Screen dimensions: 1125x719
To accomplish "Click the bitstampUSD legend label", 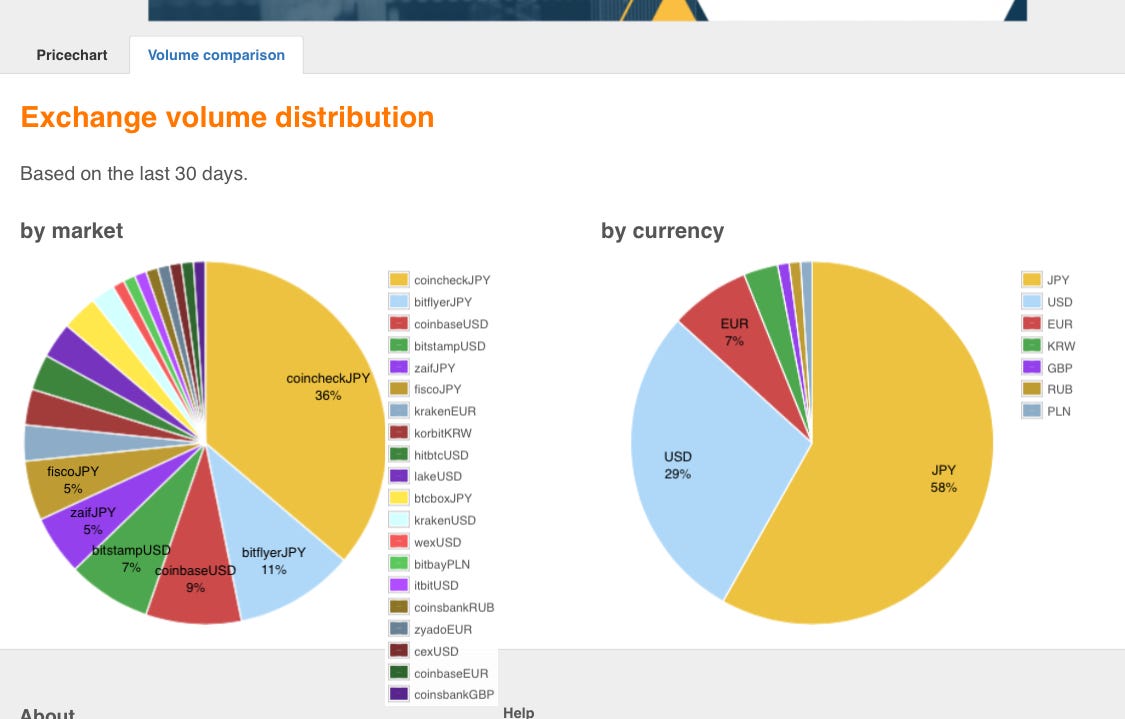I will (x=449, y=346).
